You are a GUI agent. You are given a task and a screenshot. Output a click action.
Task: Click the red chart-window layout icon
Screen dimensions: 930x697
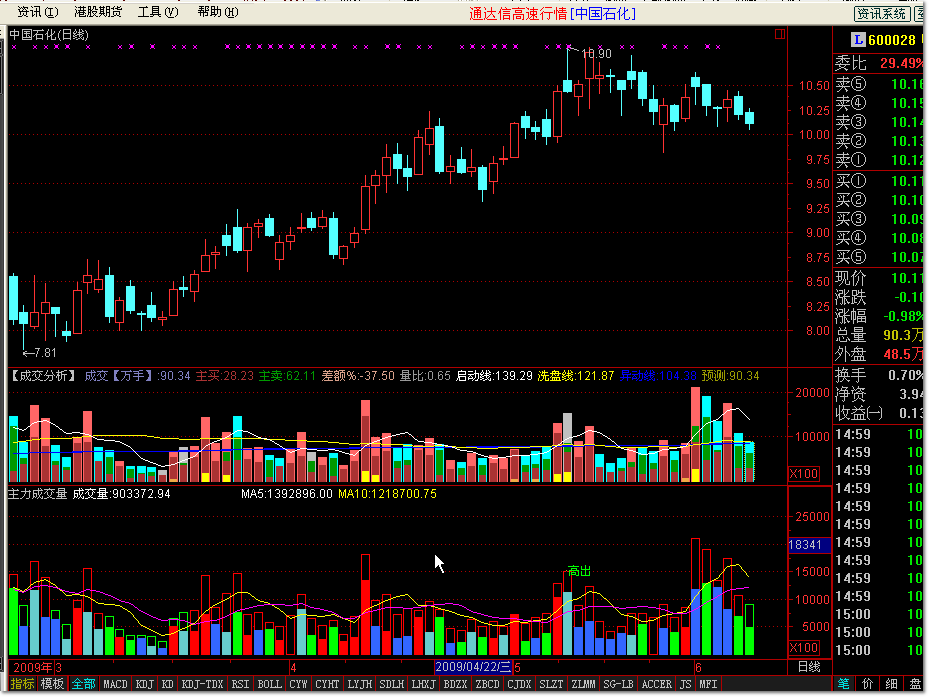click(x=780, y=34)
